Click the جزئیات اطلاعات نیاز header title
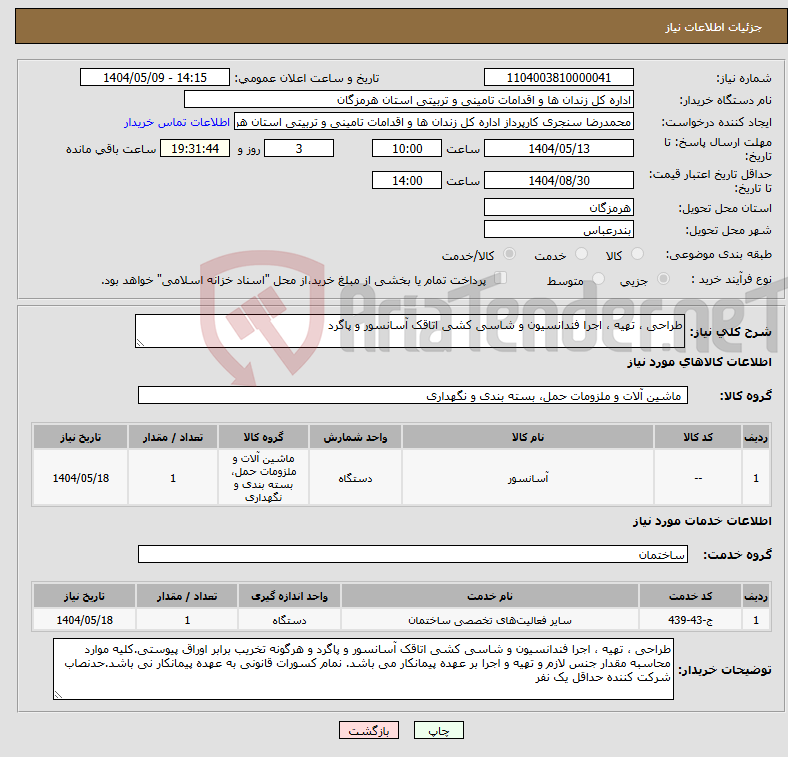 pos(714,27)
